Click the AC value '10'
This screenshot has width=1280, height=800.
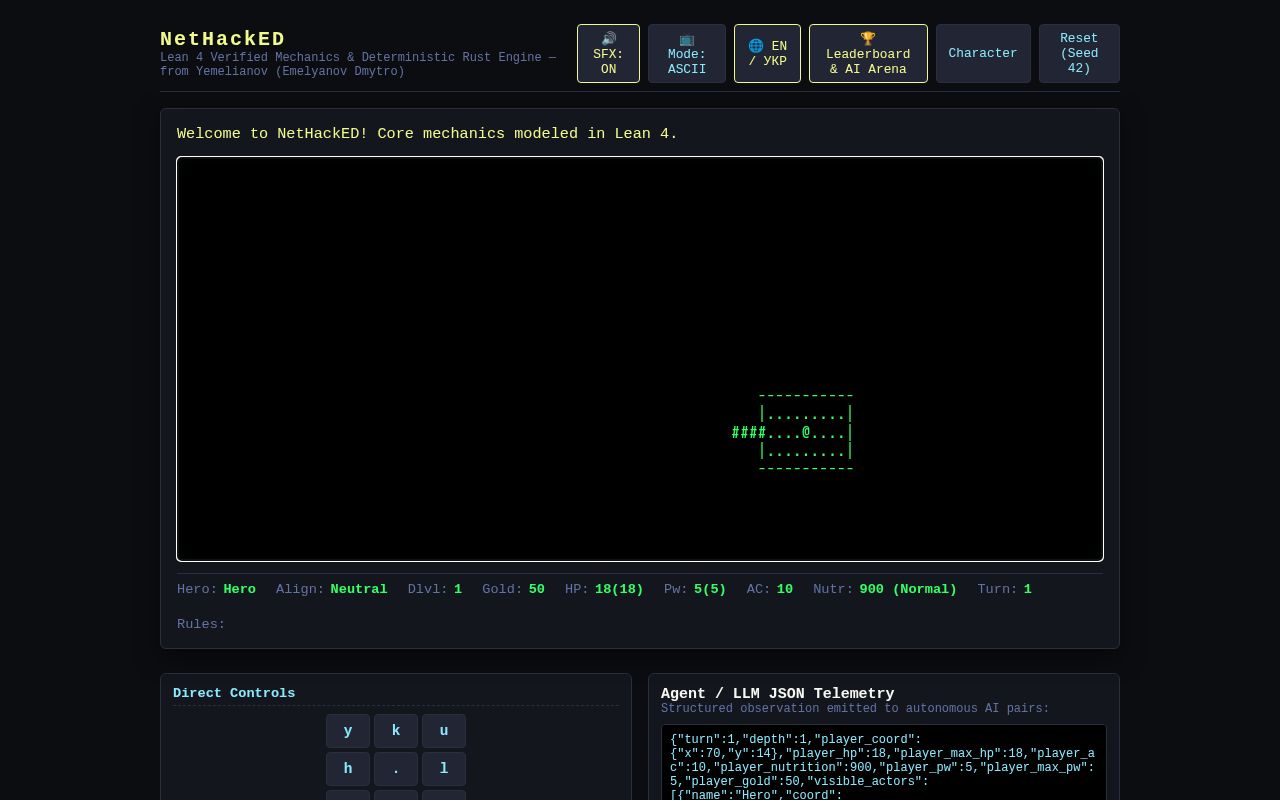785,590
